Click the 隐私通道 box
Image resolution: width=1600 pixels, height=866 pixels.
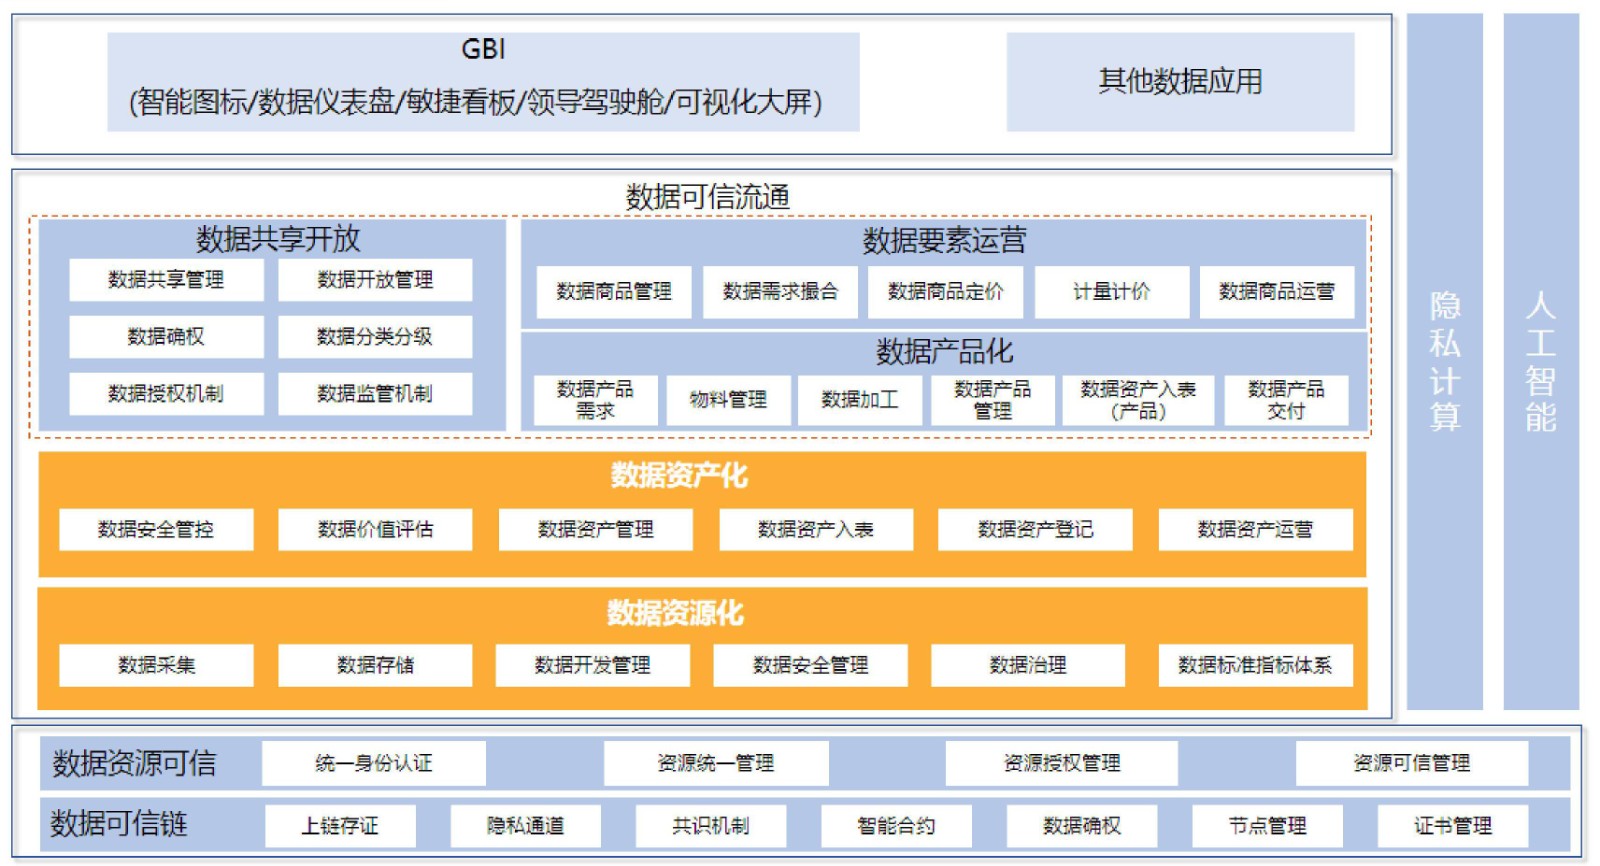tap(526, 826)
